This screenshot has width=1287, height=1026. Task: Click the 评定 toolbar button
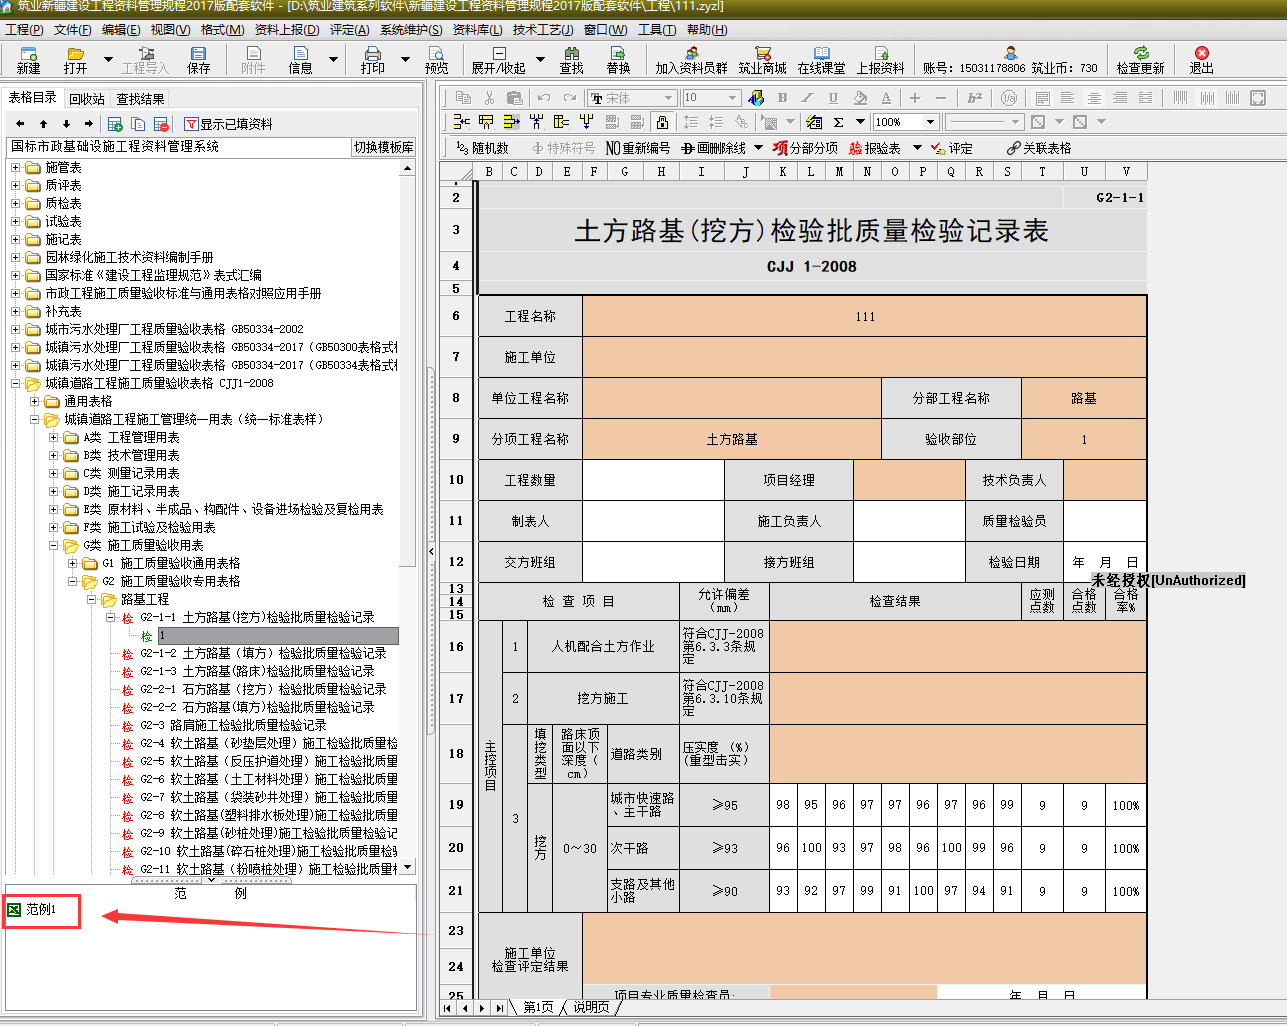click(x=952, y=148)
